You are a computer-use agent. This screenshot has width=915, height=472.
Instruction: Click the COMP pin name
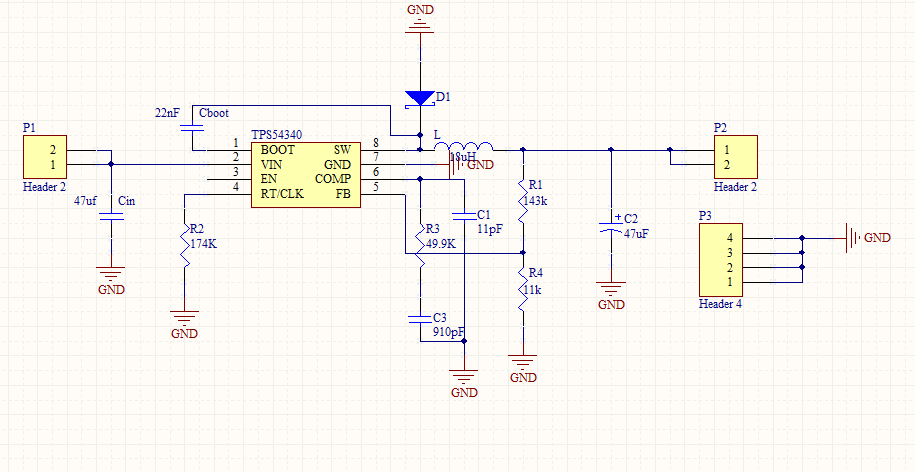pos(333,179)
